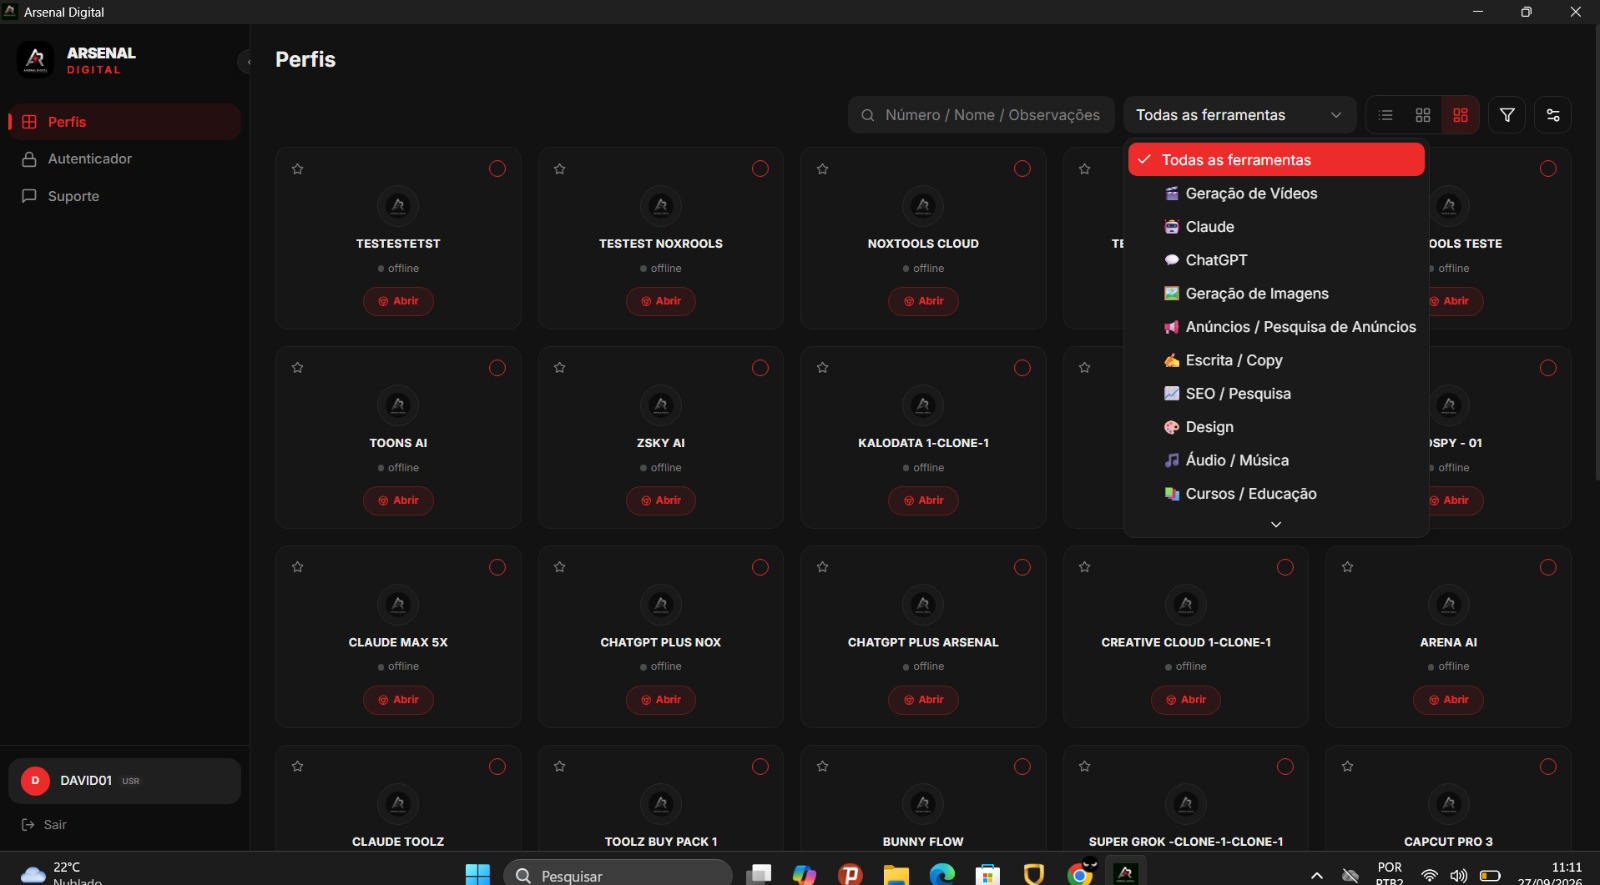Viewport: 1600px width, 885px height.
Task: Select Geração de Imagens category
Action: point(1276,294)
